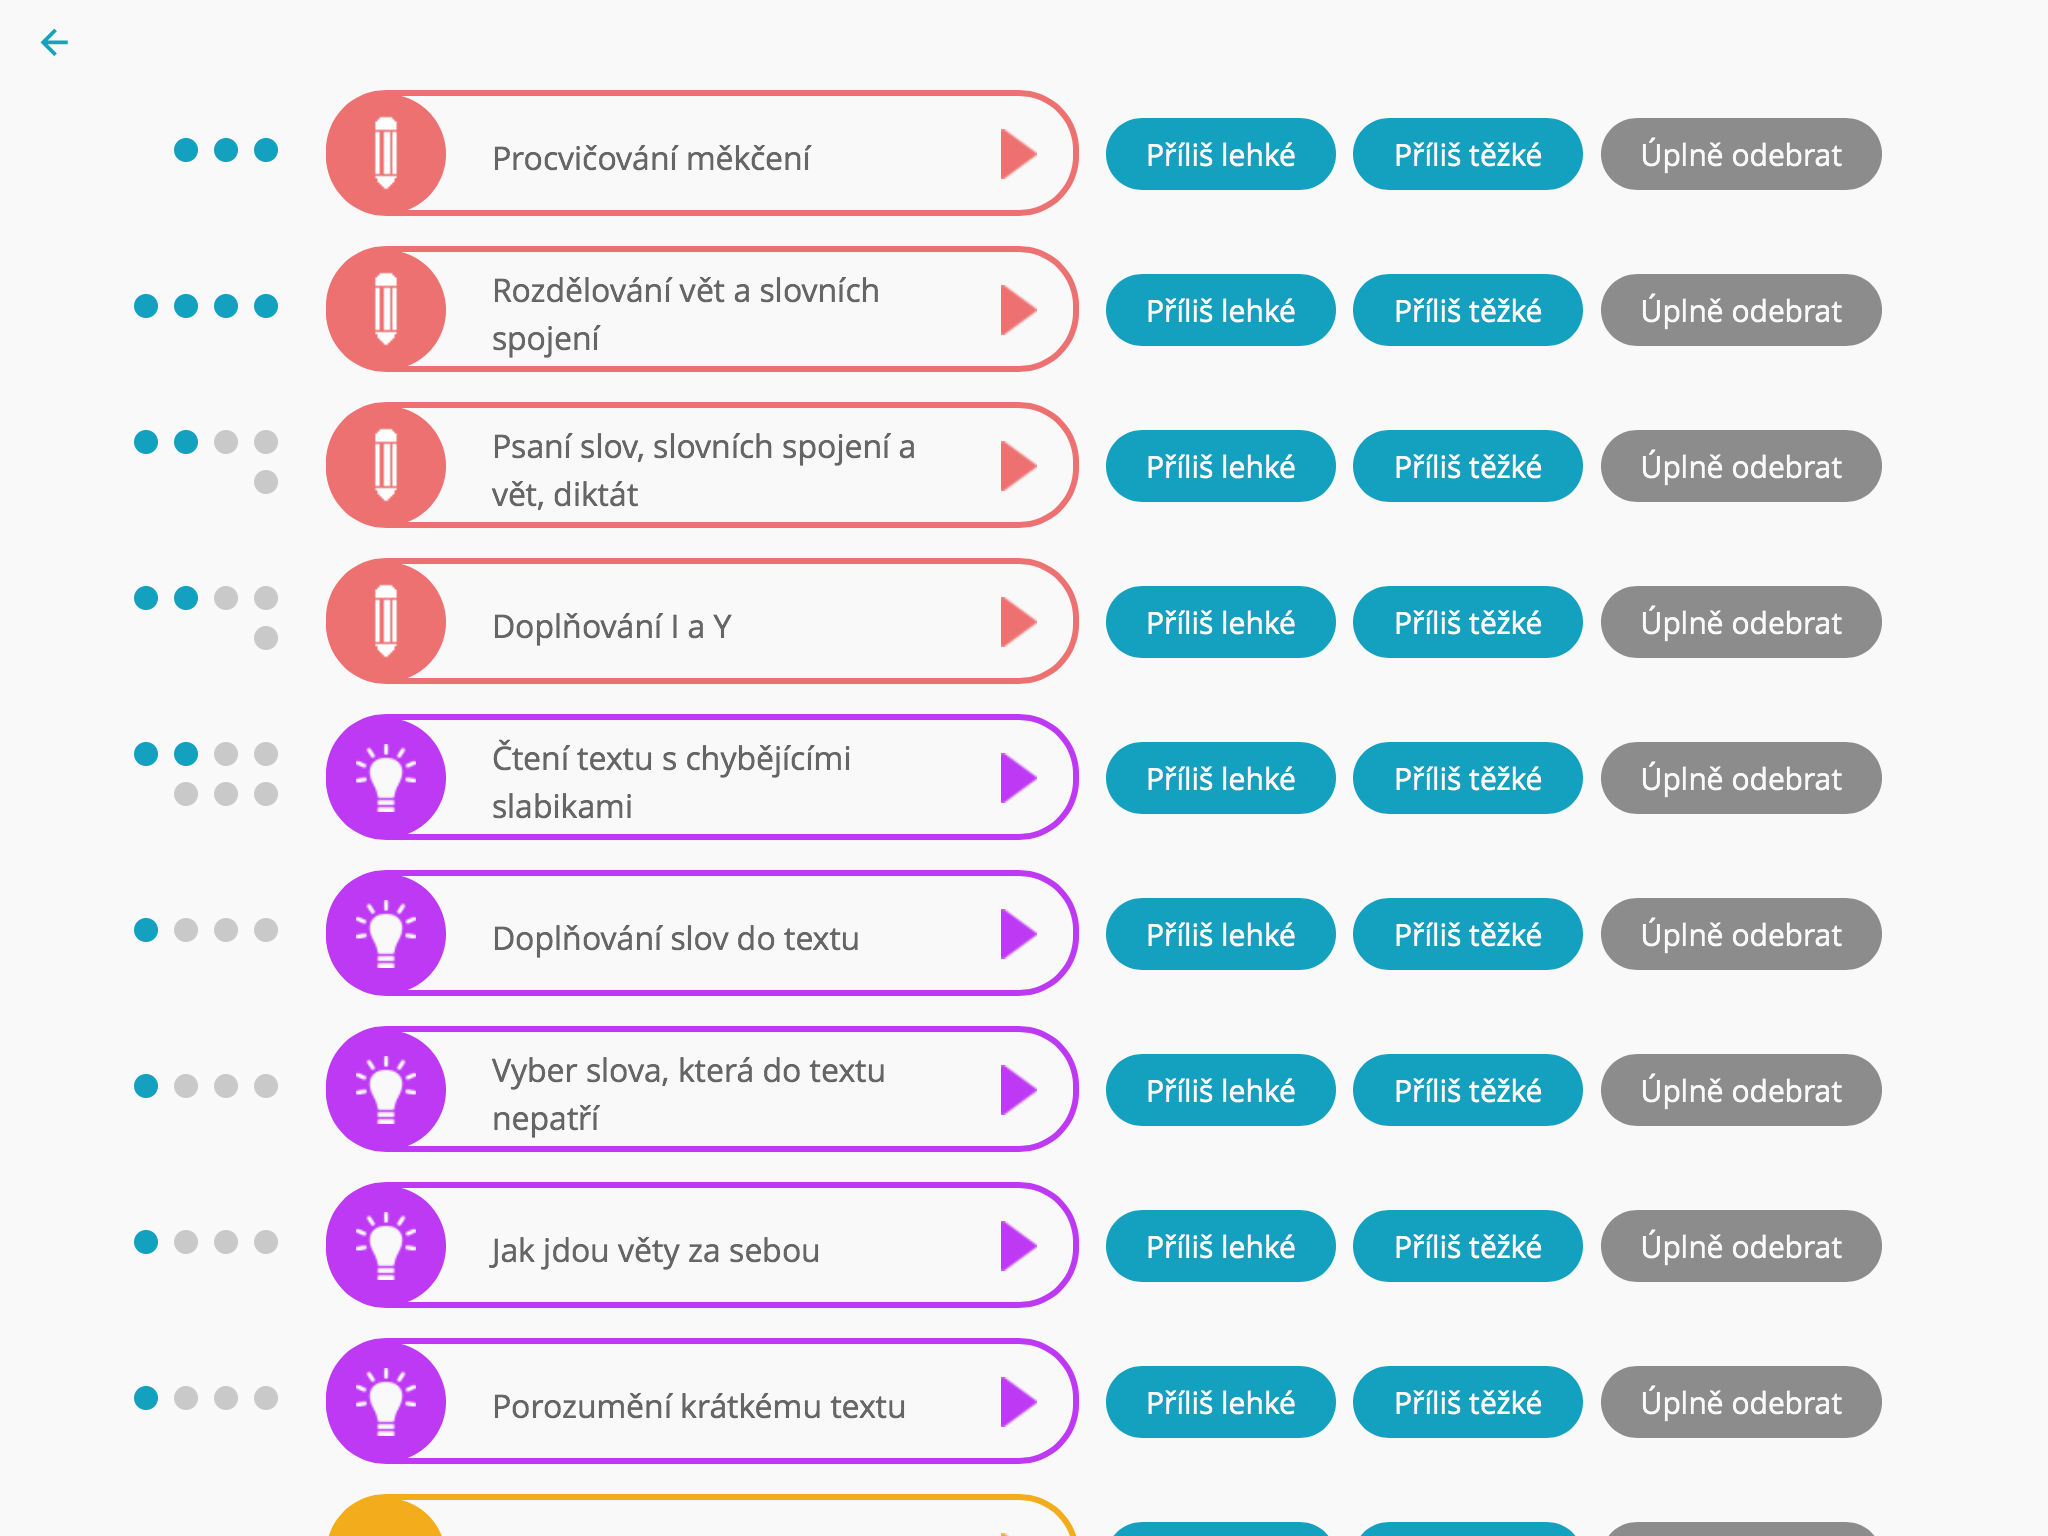
Task: Tap the lightbulb icon for Doplňování slov do textu
Action: [x=386, y=933]
